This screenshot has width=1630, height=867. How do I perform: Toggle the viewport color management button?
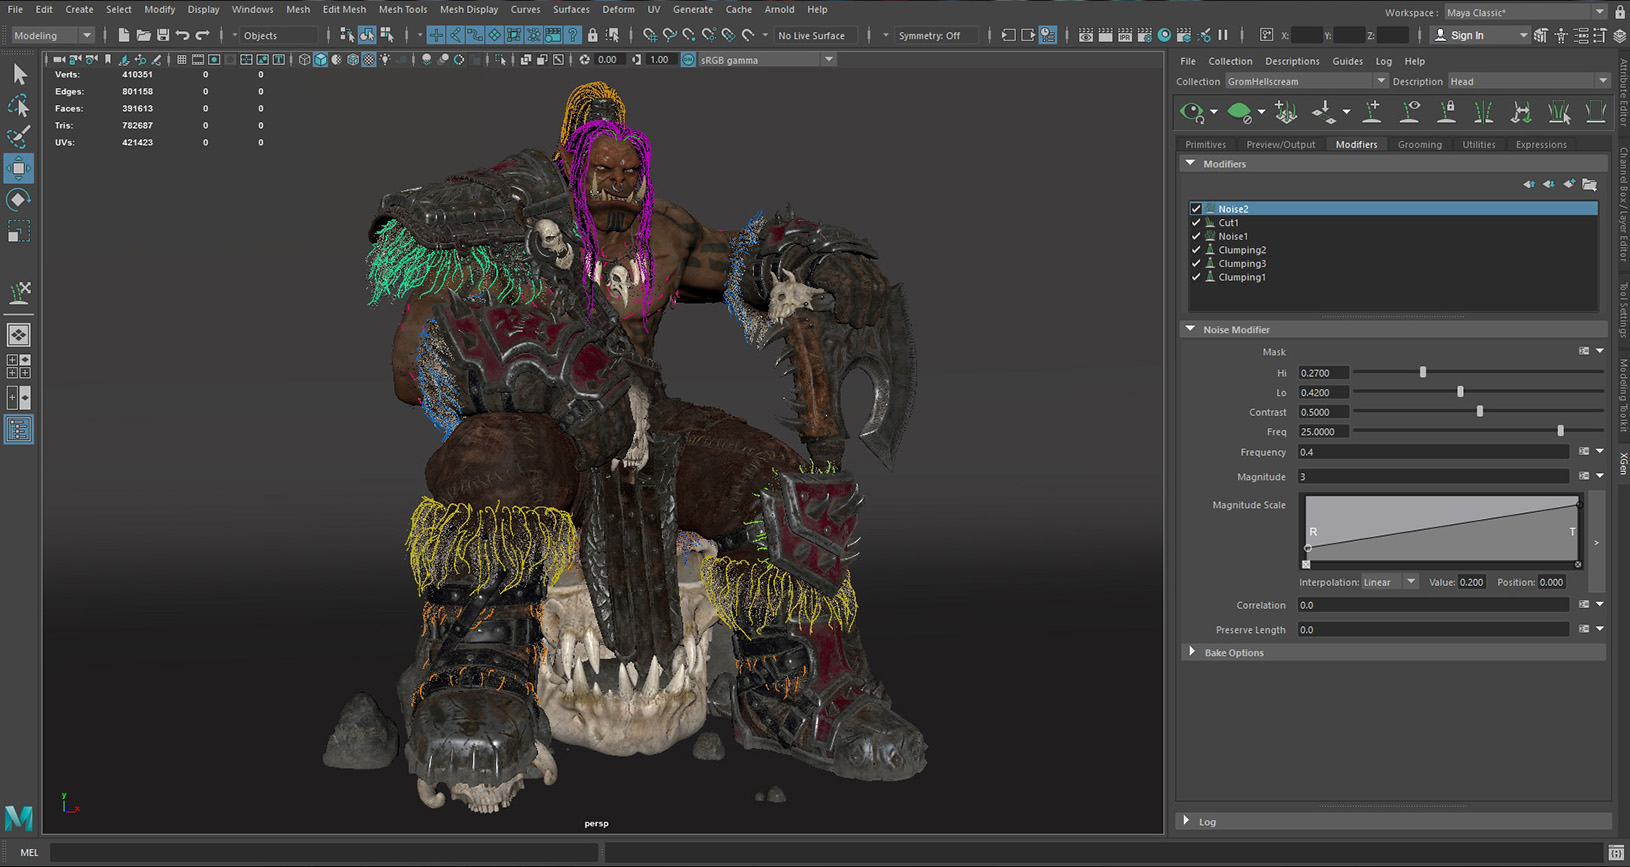click(x=688, y=60)
